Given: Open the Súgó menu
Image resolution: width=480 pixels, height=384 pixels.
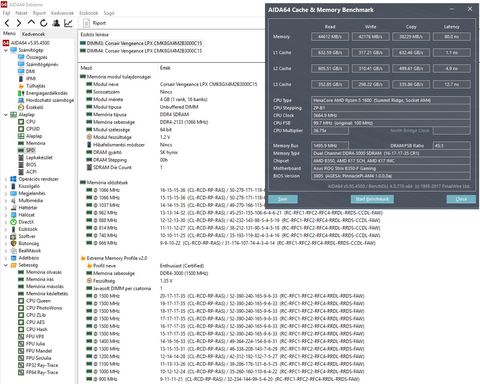Looking at the screenshot, I should pos(109,13).
